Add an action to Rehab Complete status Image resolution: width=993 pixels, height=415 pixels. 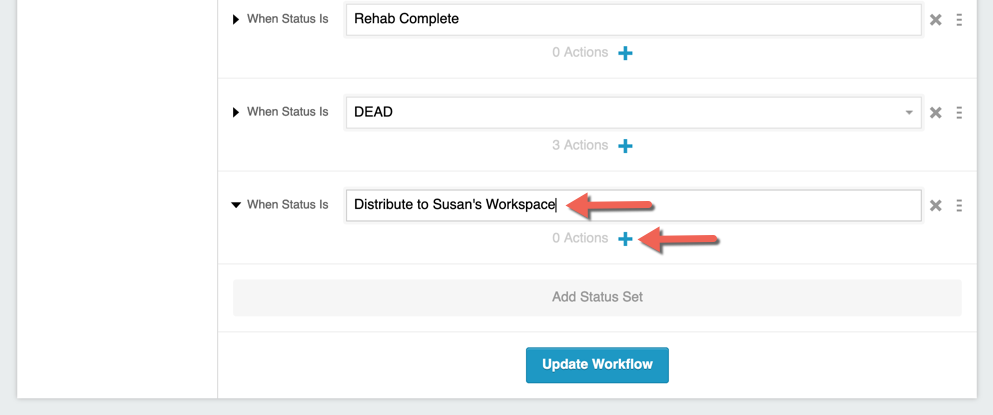(x=625, y=53)
